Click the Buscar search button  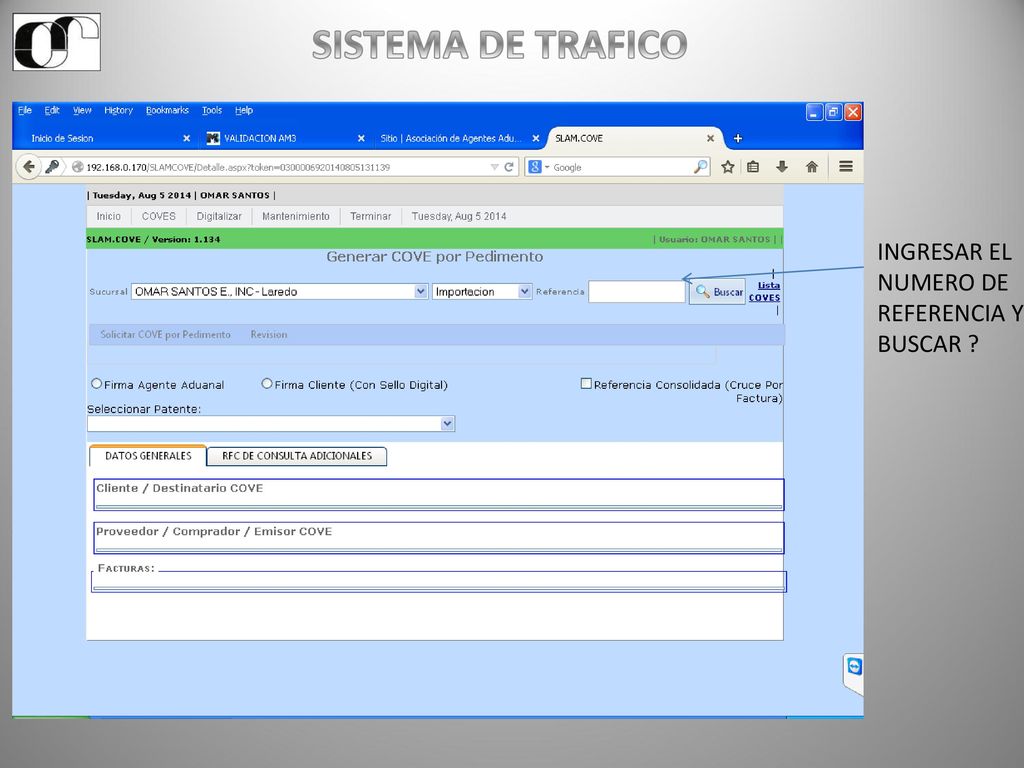718,292
